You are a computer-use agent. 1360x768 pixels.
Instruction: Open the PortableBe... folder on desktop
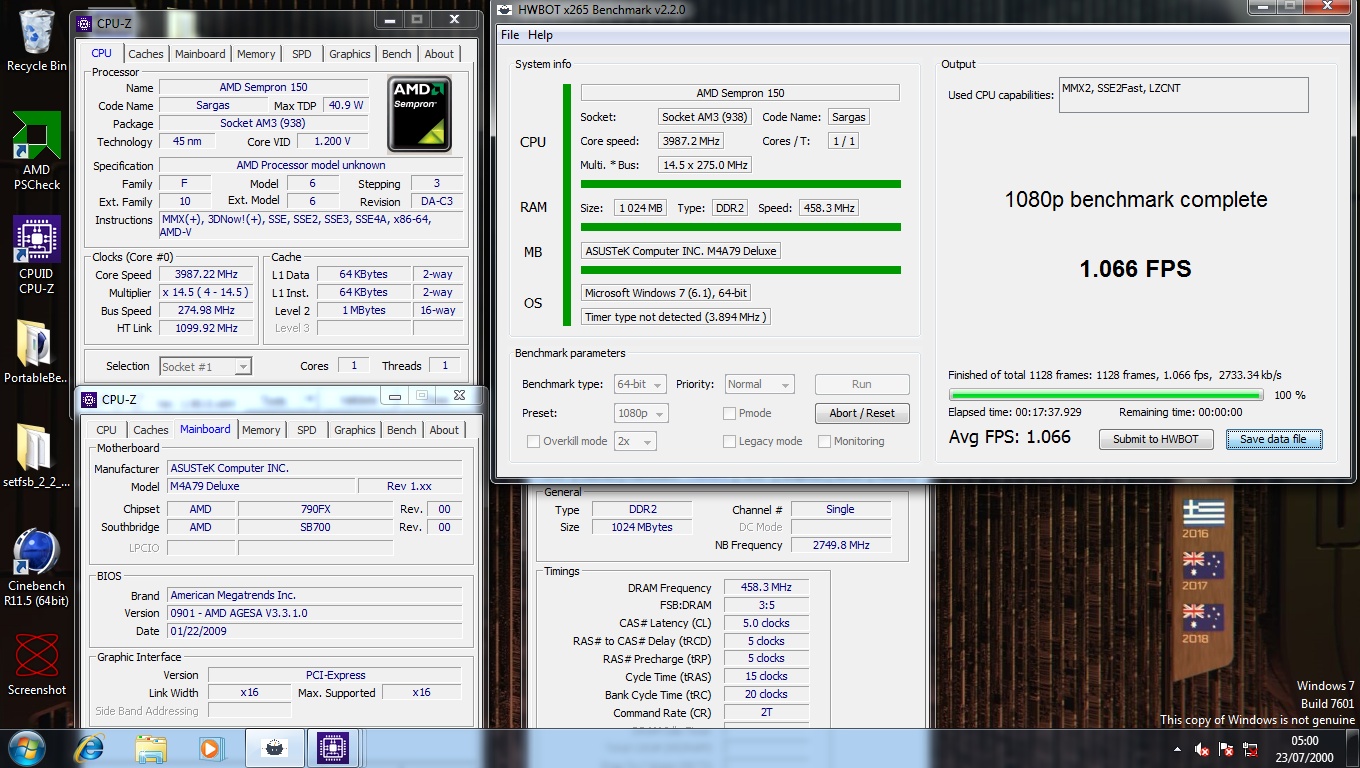pyautogui.click(x=37, y=353)
